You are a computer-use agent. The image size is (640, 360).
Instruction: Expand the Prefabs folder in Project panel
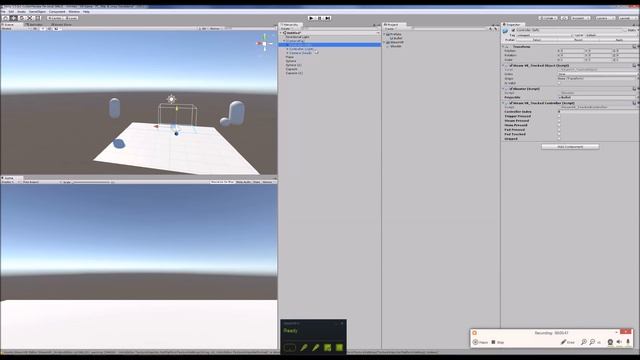(x=385, y=34)
